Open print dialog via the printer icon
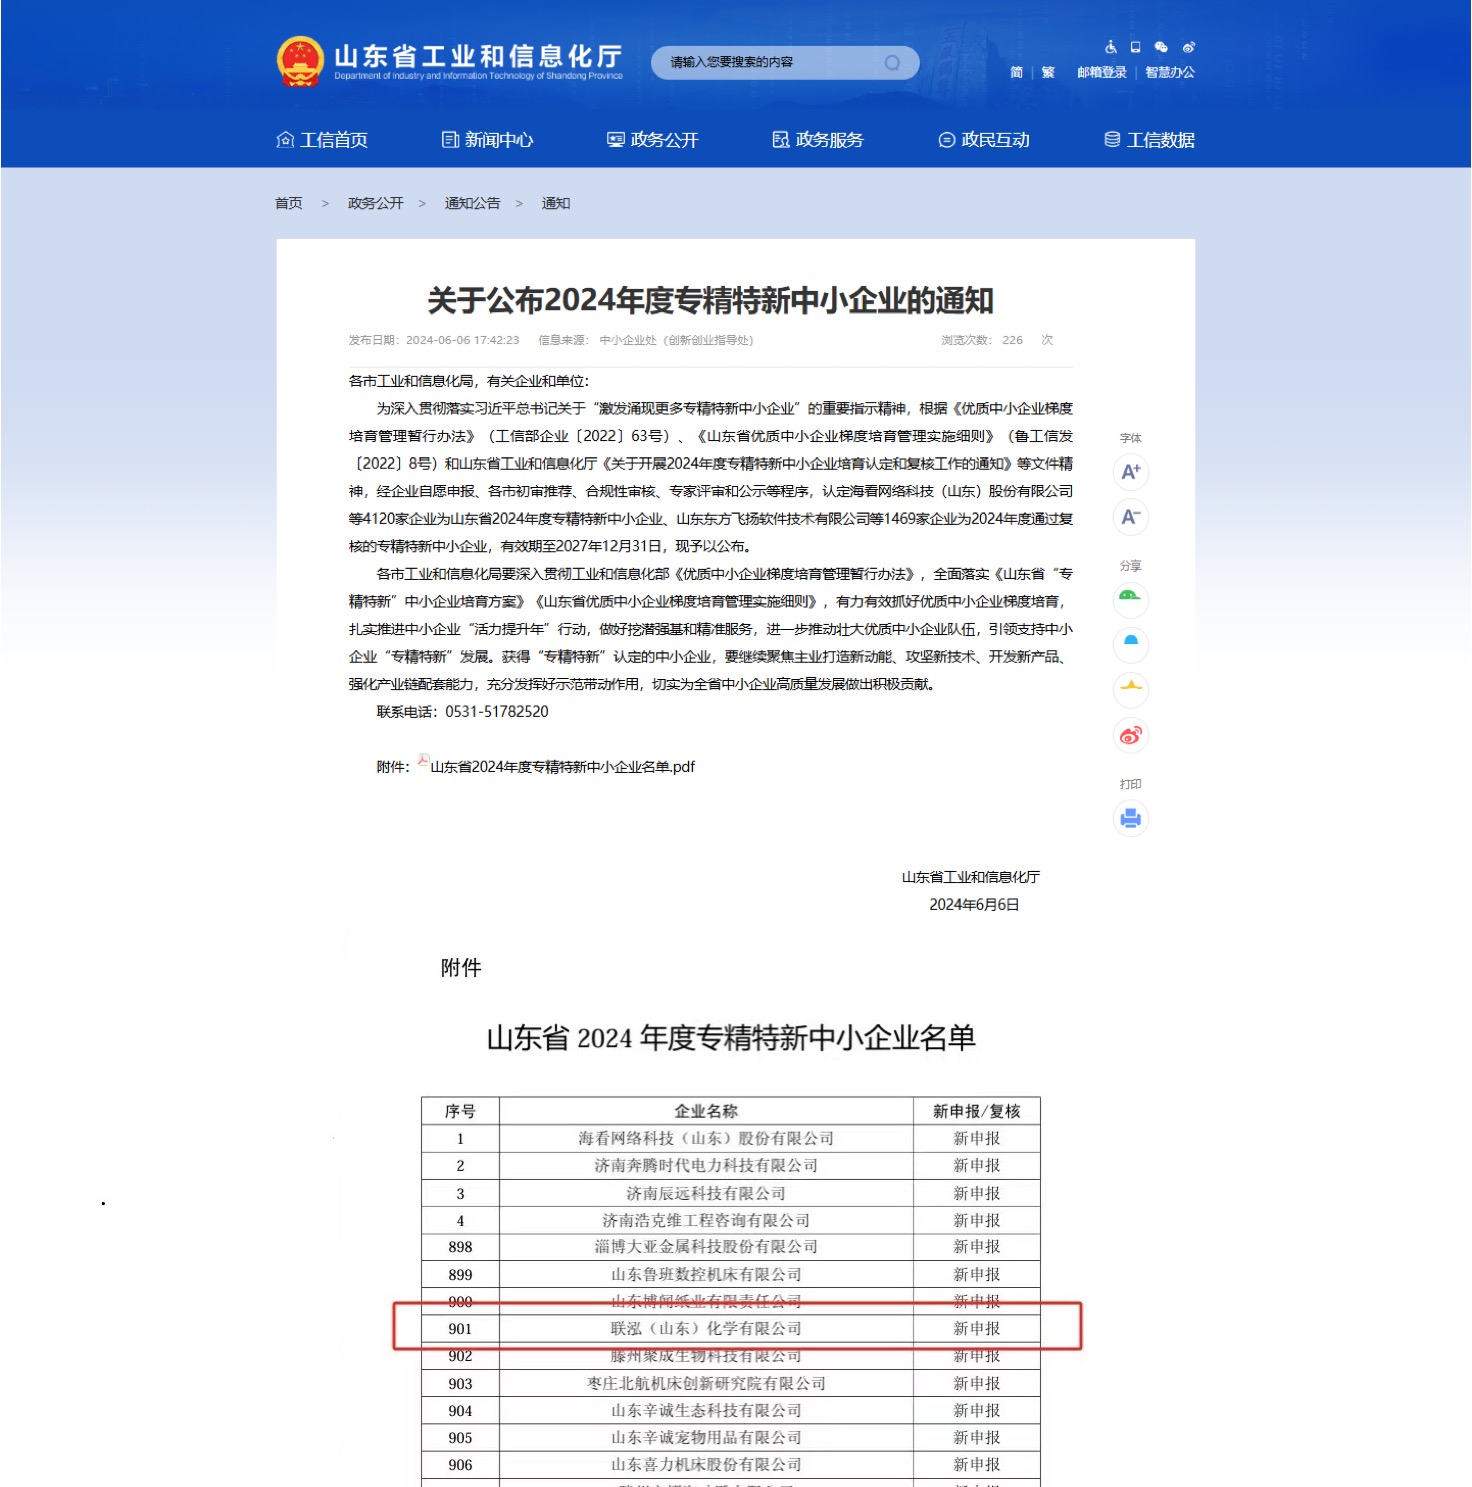 pyautogui.click(x=1130, y=818)
